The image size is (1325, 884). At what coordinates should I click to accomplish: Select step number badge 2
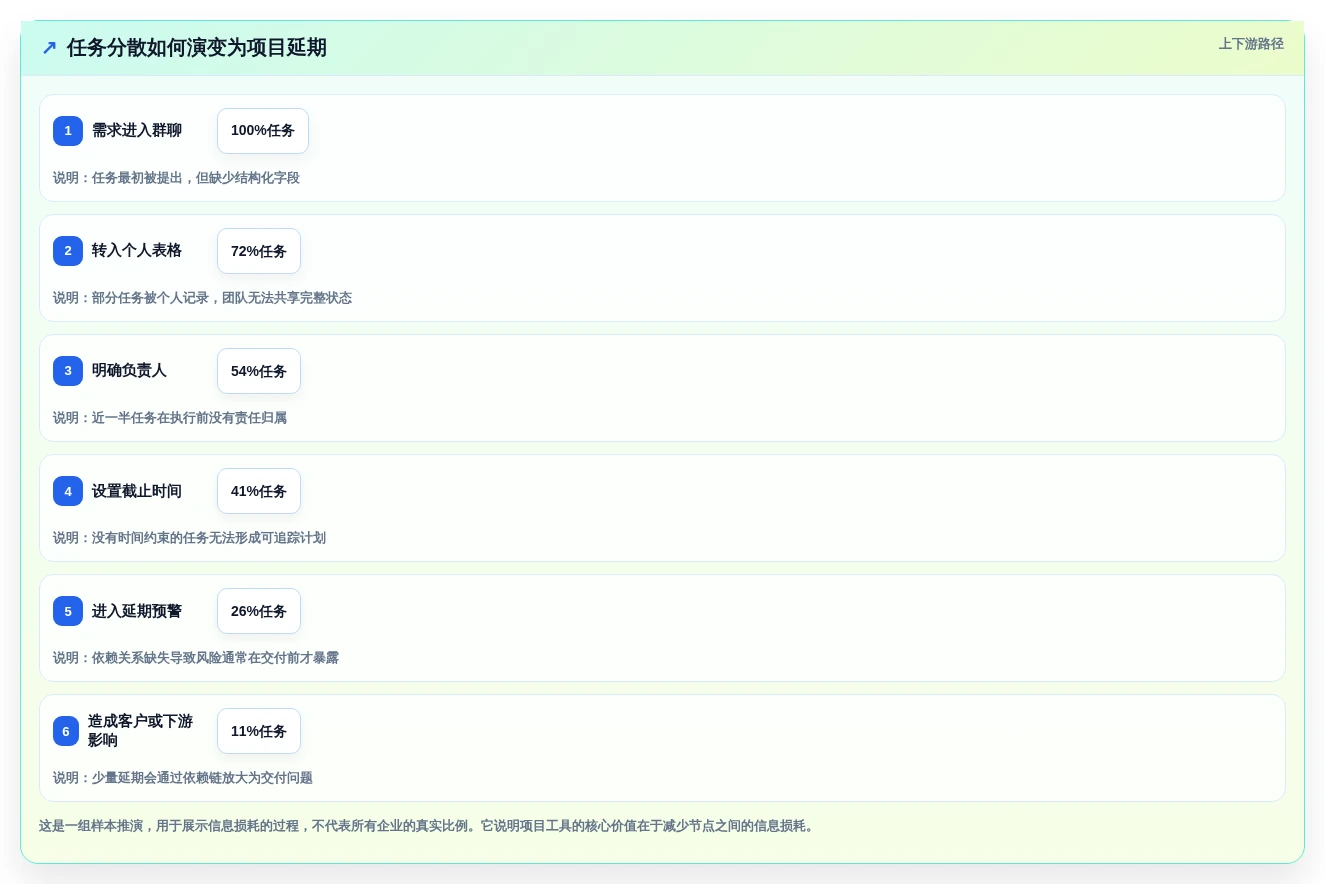click(x=68, y=251)
